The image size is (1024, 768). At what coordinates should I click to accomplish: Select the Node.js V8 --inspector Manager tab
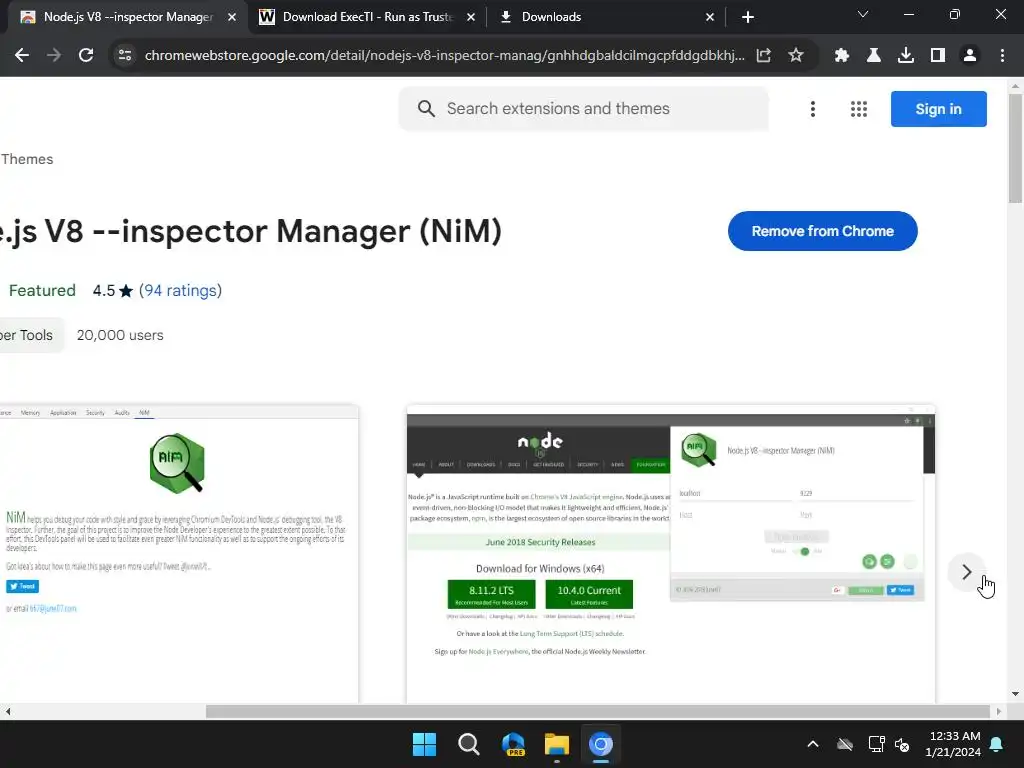128,17
